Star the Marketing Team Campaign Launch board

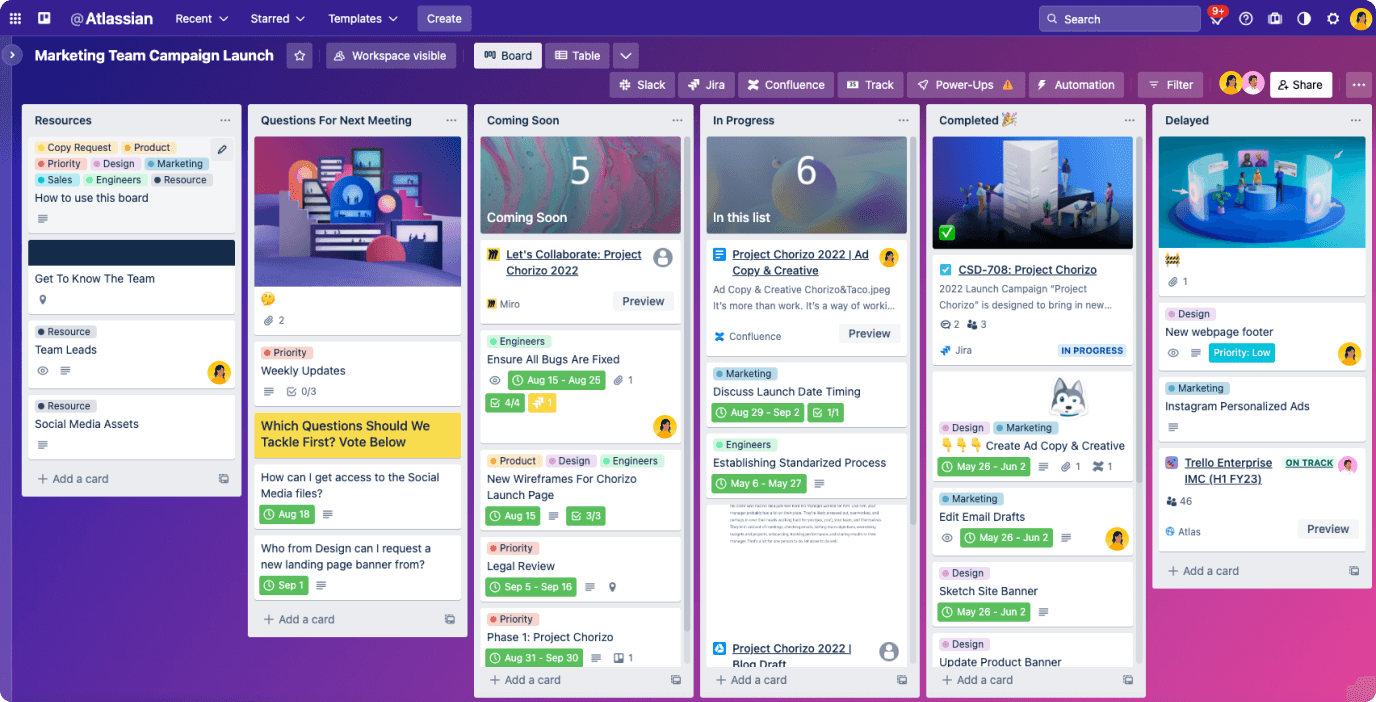click(x=299, y=56)
